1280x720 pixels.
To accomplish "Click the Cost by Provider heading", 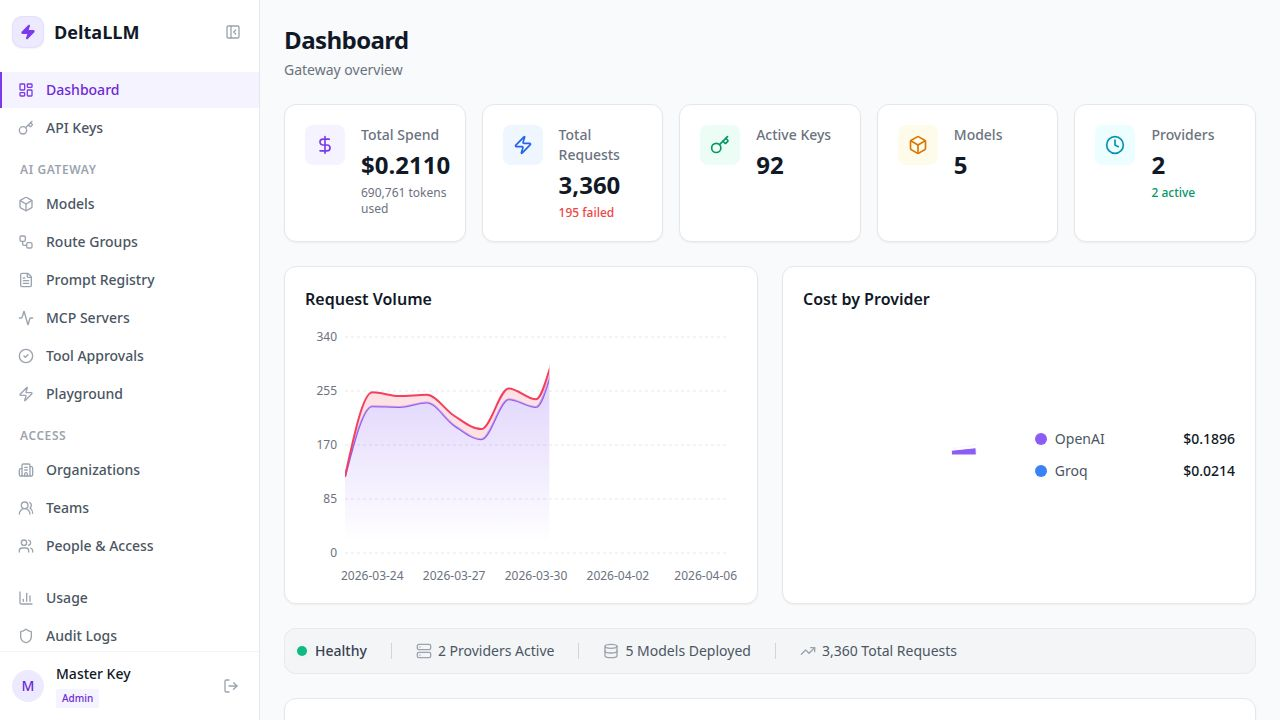I will click(x=866, y=299).
